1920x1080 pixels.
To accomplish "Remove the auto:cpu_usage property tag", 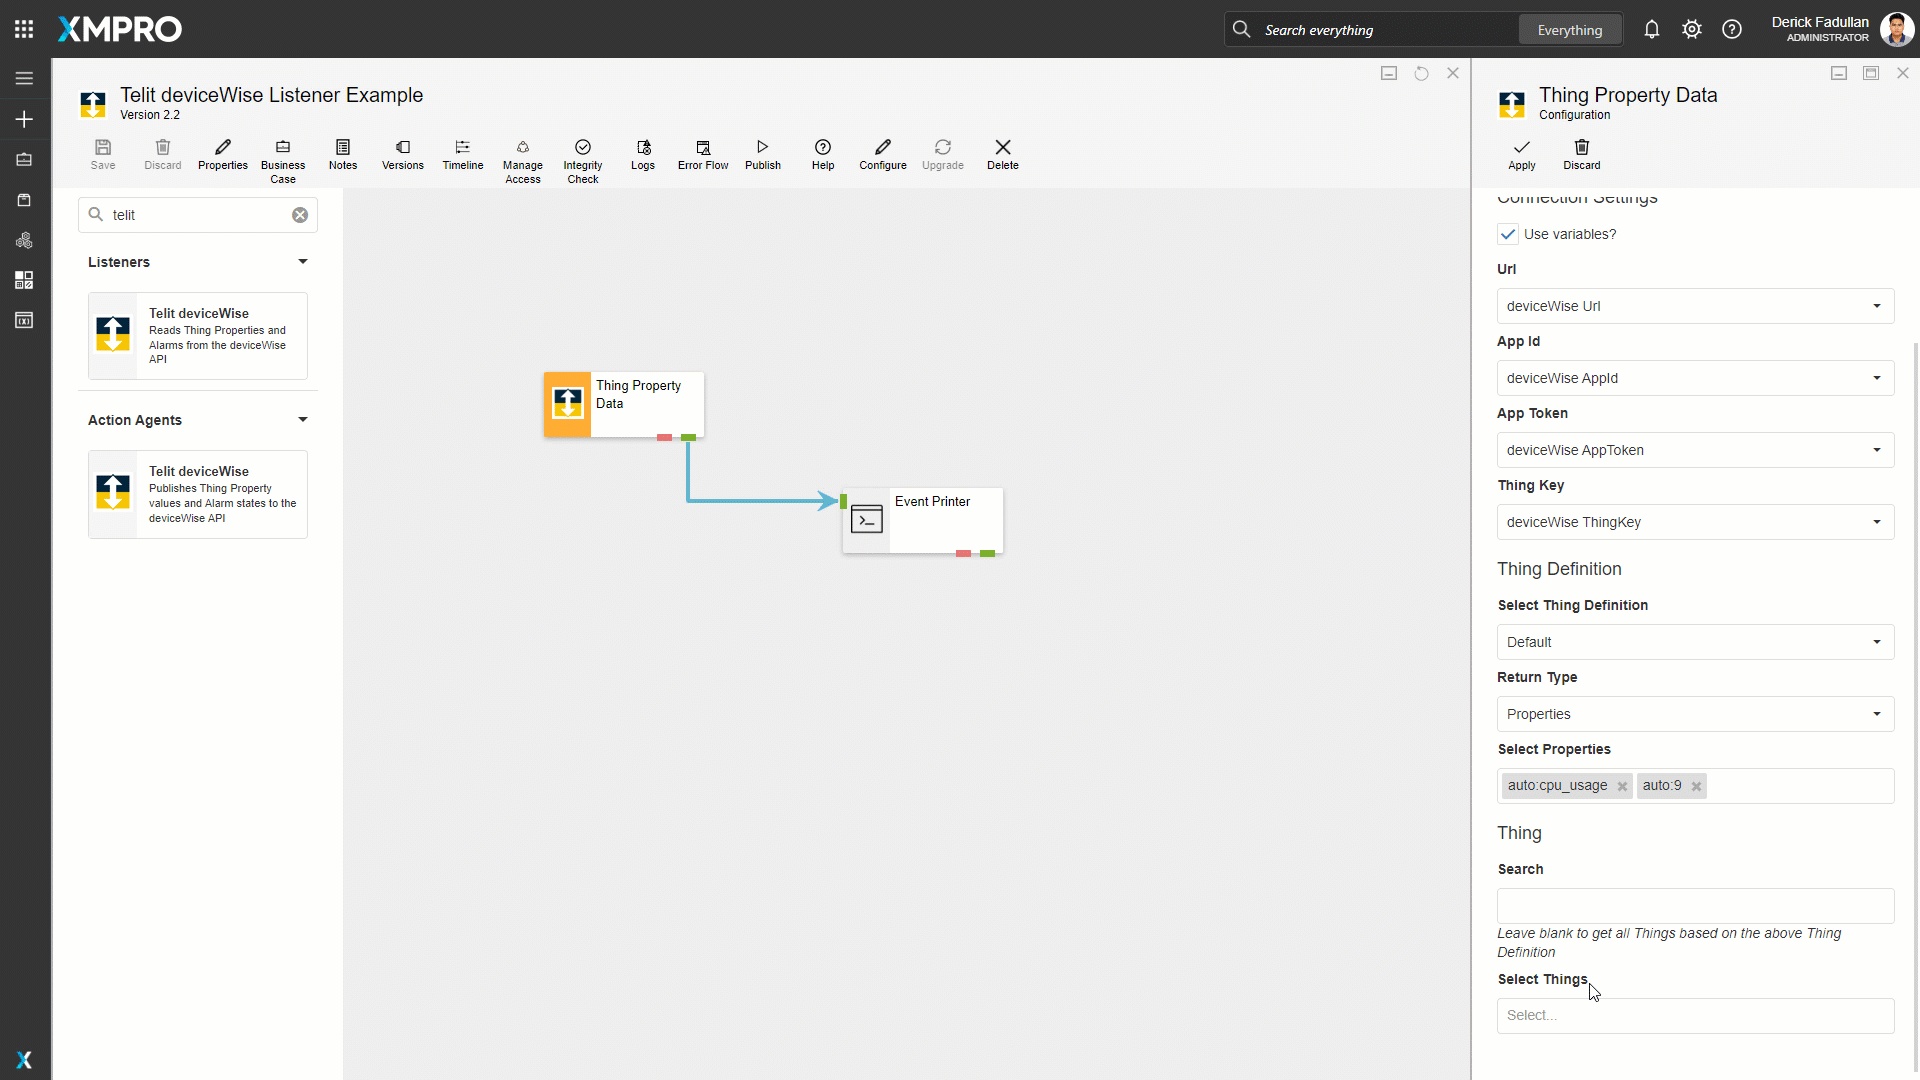I will [x=1622, y=787].
